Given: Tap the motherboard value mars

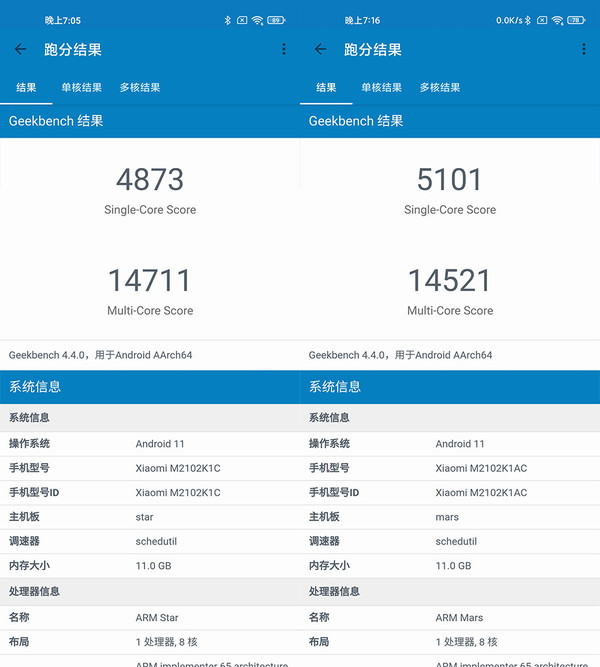Looking at the screenshot, I should 447,517.
